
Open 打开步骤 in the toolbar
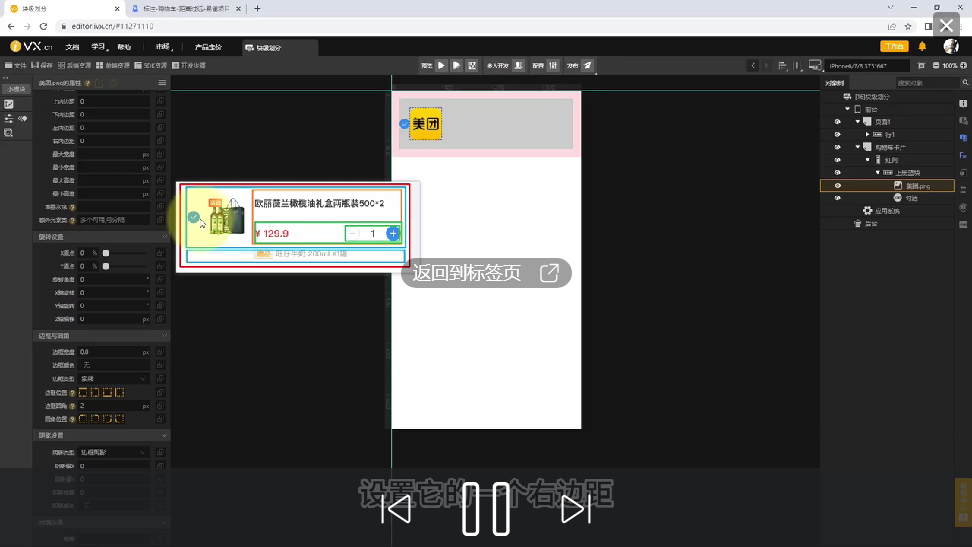189,65
